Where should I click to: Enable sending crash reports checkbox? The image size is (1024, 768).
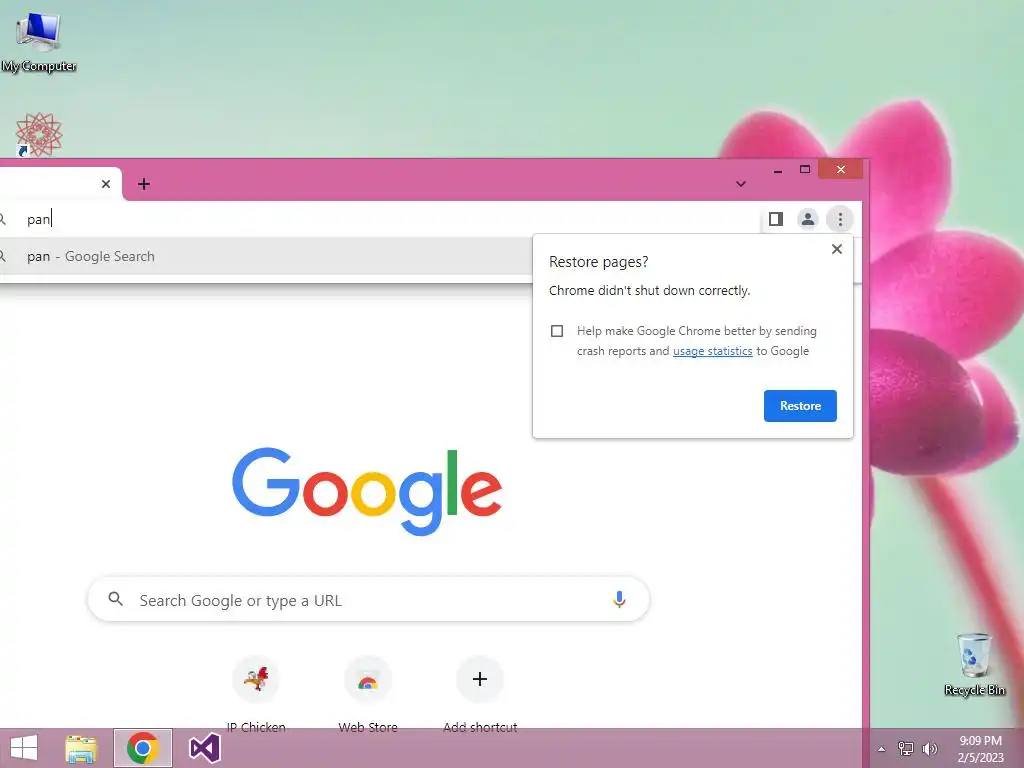557,331
